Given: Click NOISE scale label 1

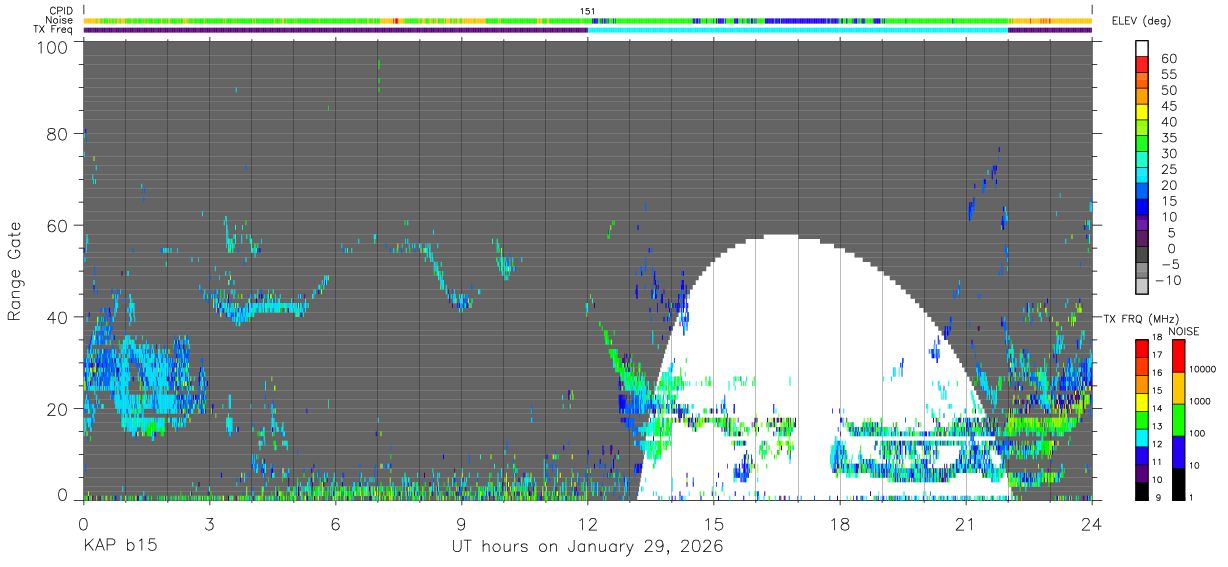Looking at the screenshot, I should [x=1192, y=497].
